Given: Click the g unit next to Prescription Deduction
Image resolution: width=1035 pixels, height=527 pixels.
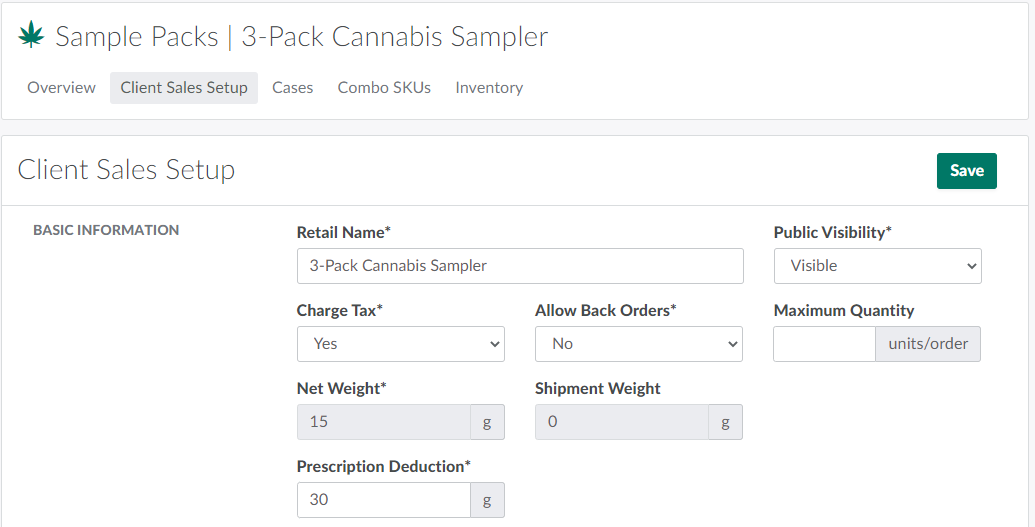Looking at the screenshot, I should point(487,500).
